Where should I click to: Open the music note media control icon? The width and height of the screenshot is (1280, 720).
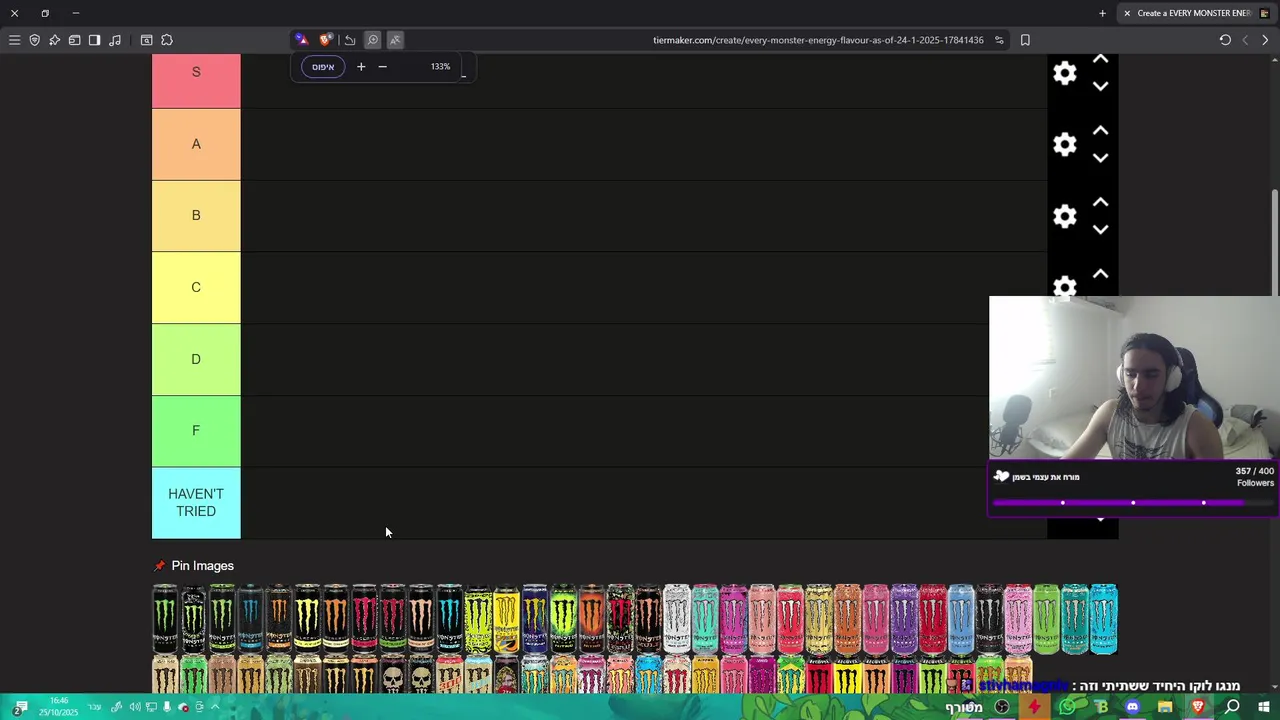pos(115,40)
